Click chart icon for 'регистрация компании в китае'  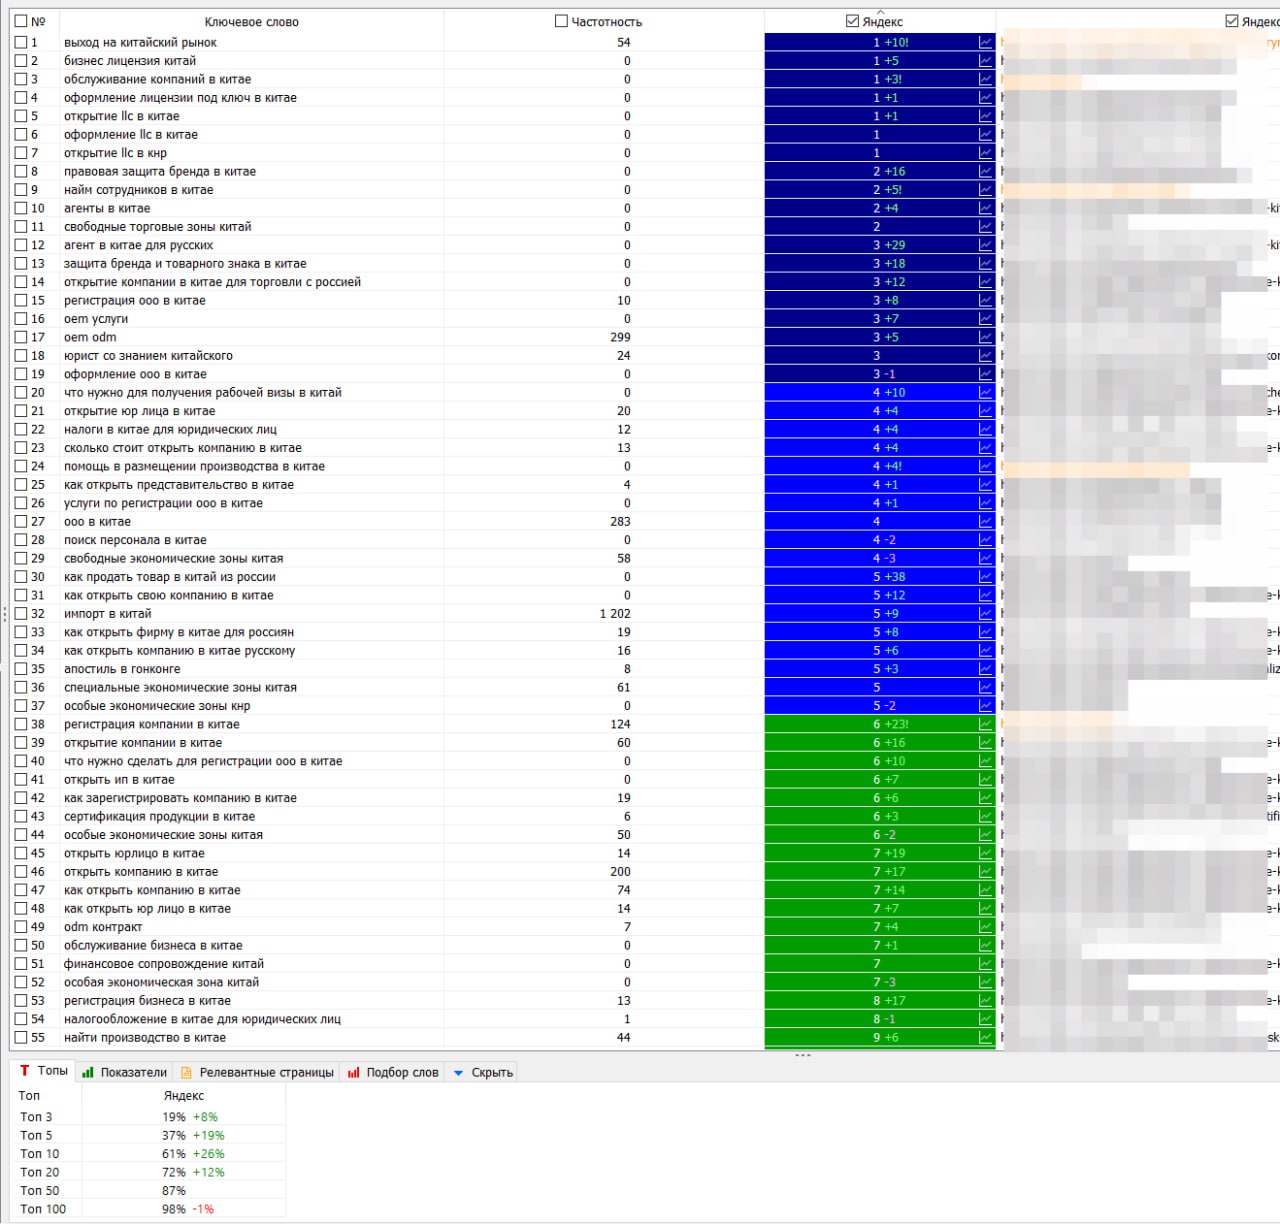coord(985,725)
